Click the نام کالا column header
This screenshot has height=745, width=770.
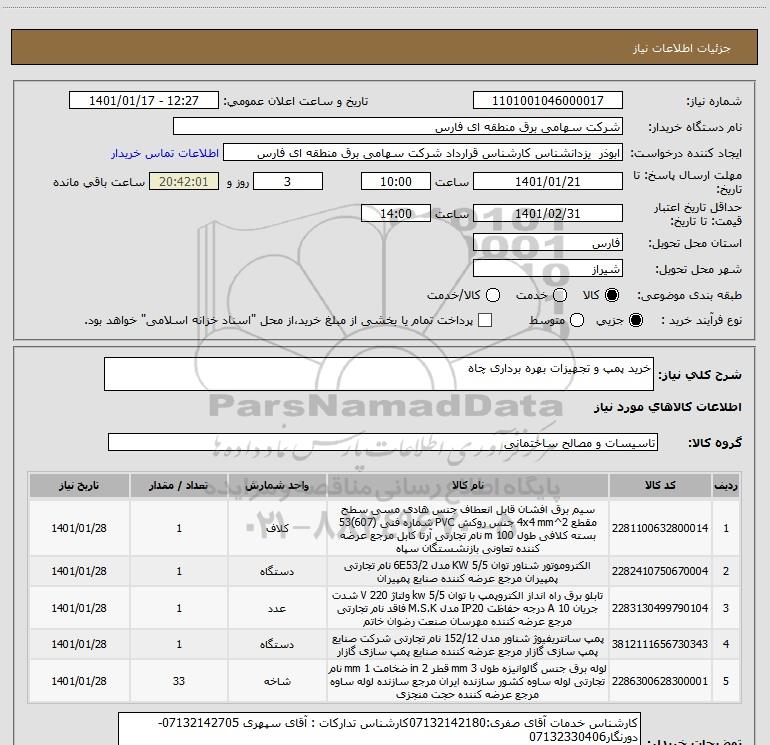point(468,485)
